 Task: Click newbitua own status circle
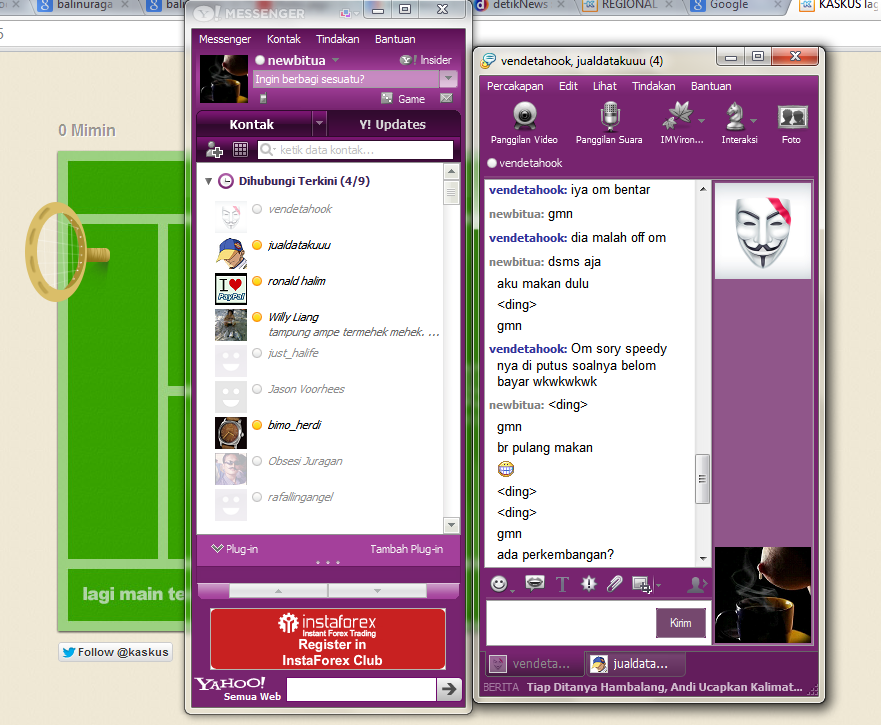[260, 60]
